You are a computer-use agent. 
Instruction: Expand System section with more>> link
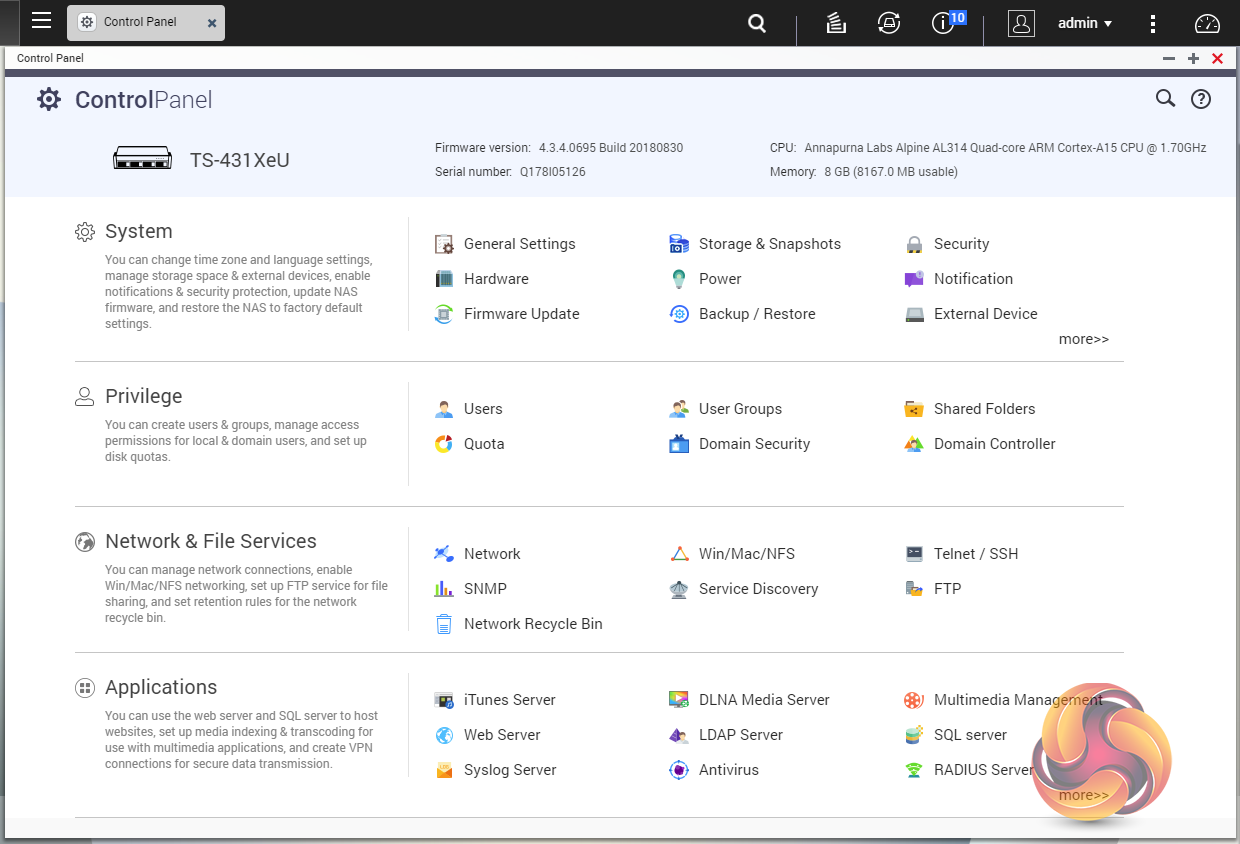pyautogui.click(x=1083, y=339)
